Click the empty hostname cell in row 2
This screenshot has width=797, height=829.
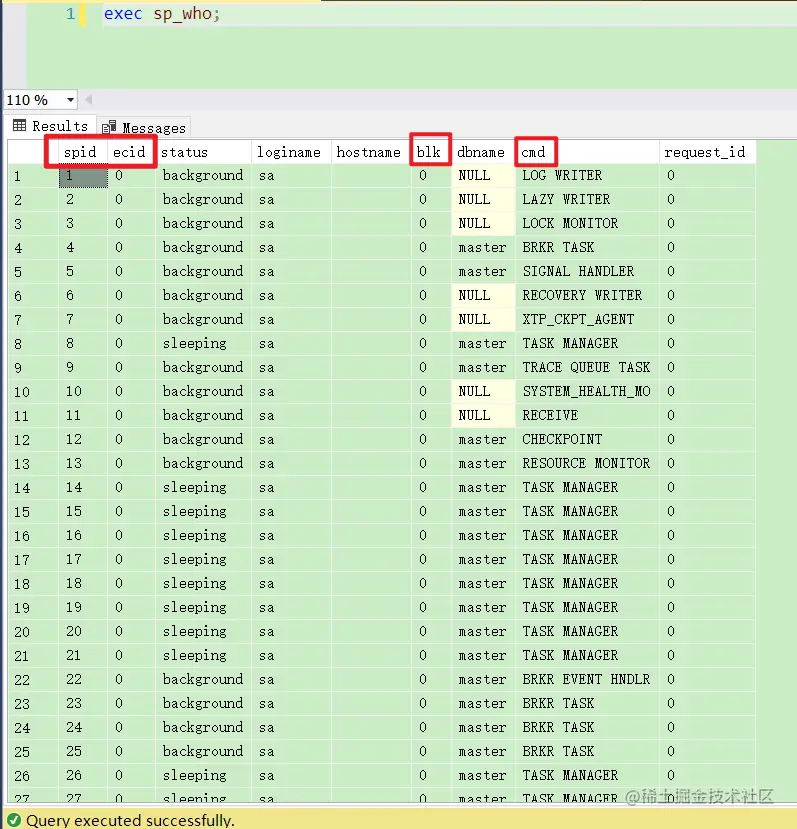point(371,199)
